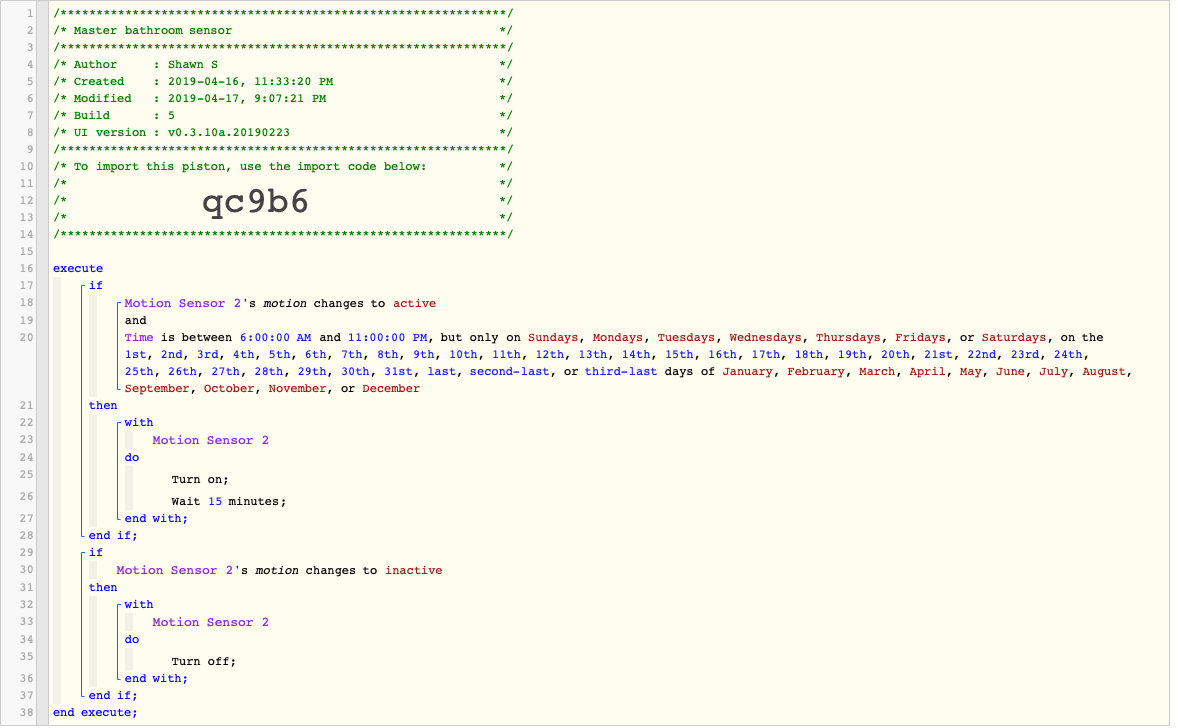Click the 'Turn off;' action
The height and width of the screenshot is (728, 1178).
point(204,661)
